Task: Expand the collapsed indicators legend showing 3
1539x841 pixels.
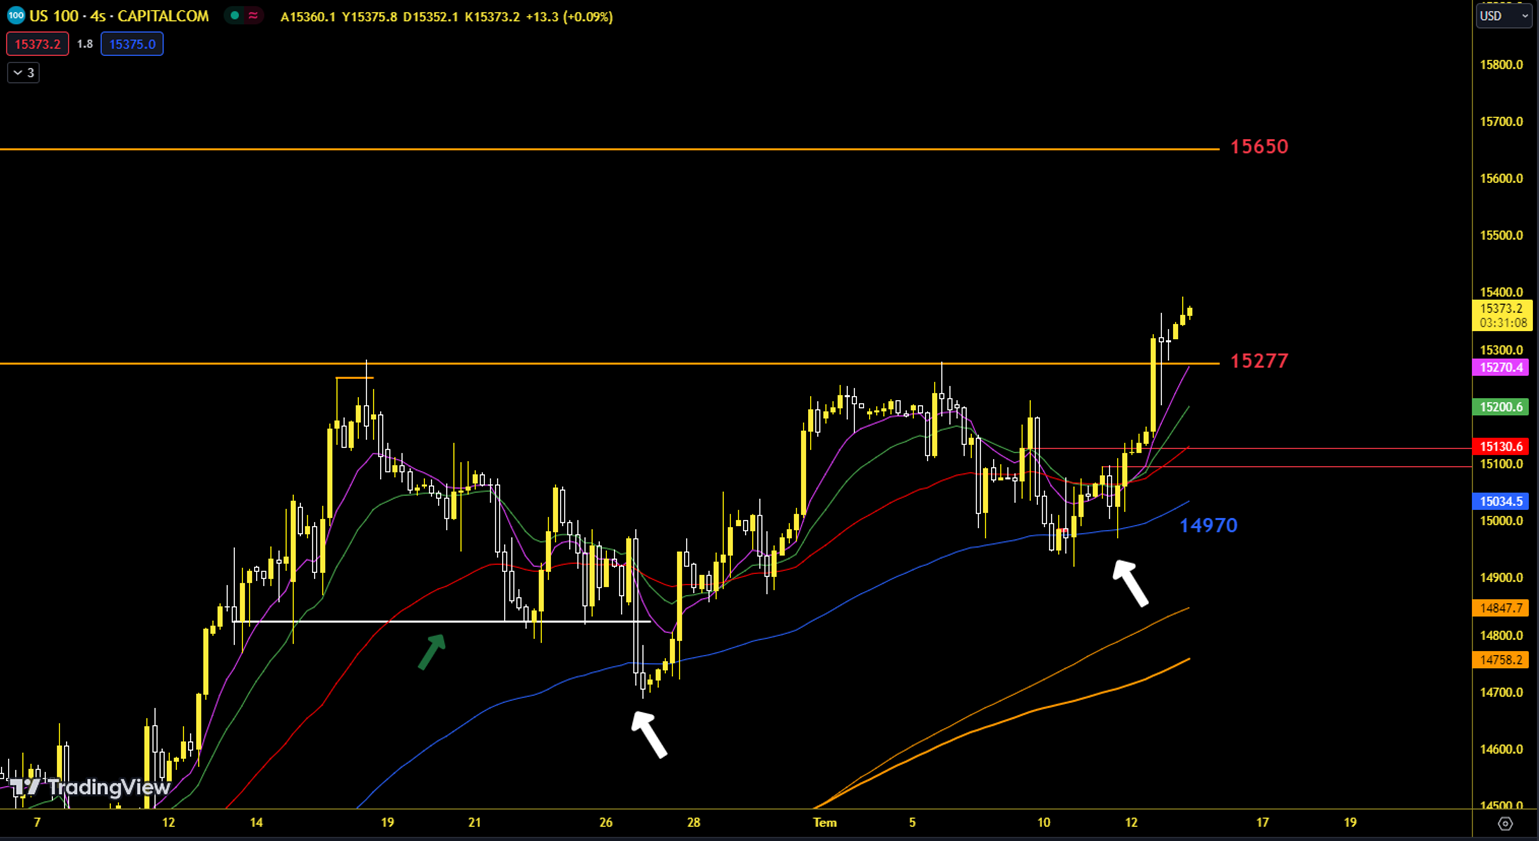Action: click(x=24, y=73)
